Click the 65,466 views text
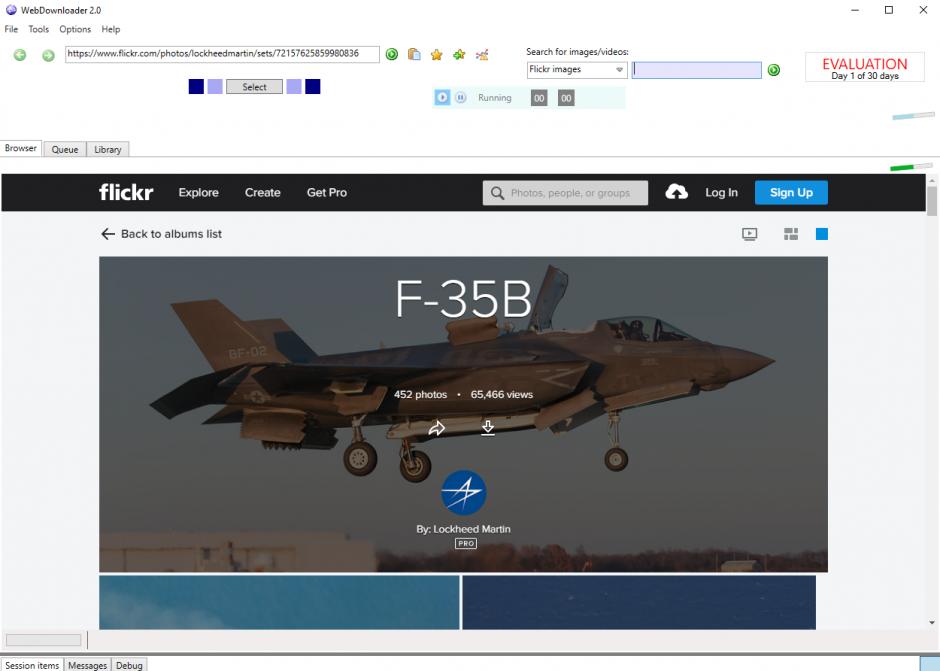940x671 pixels. point(502,395)
